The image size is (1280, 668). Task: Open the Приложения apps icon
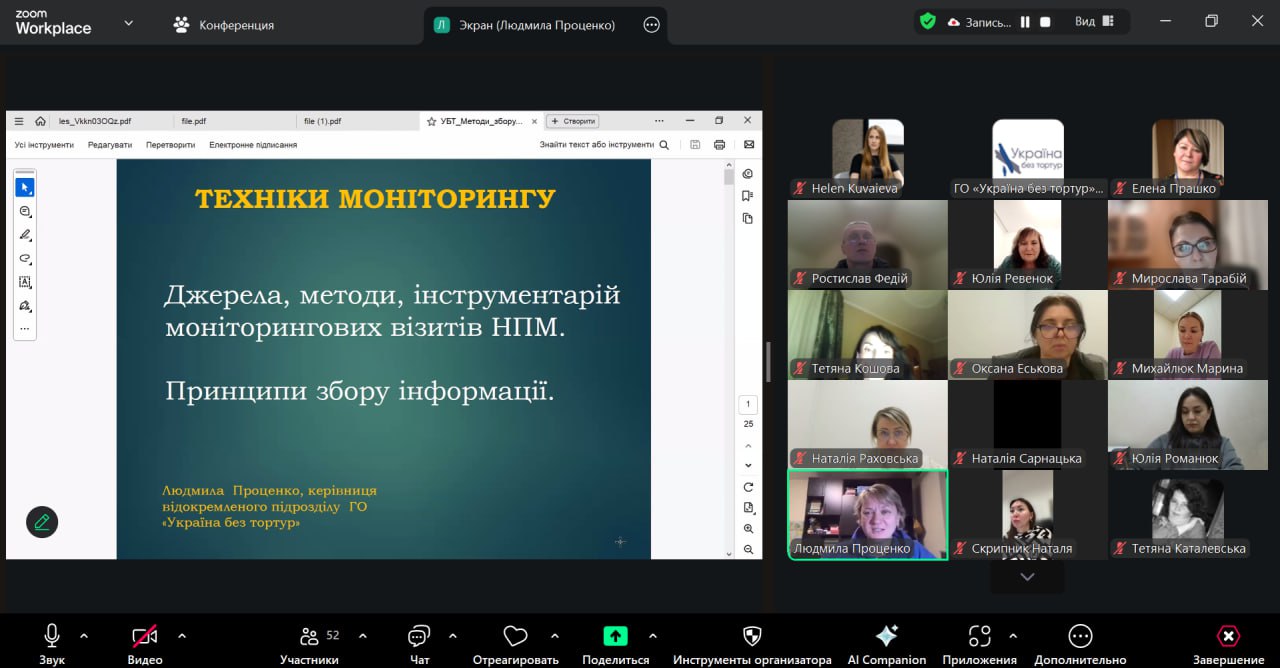coord(980,636)
